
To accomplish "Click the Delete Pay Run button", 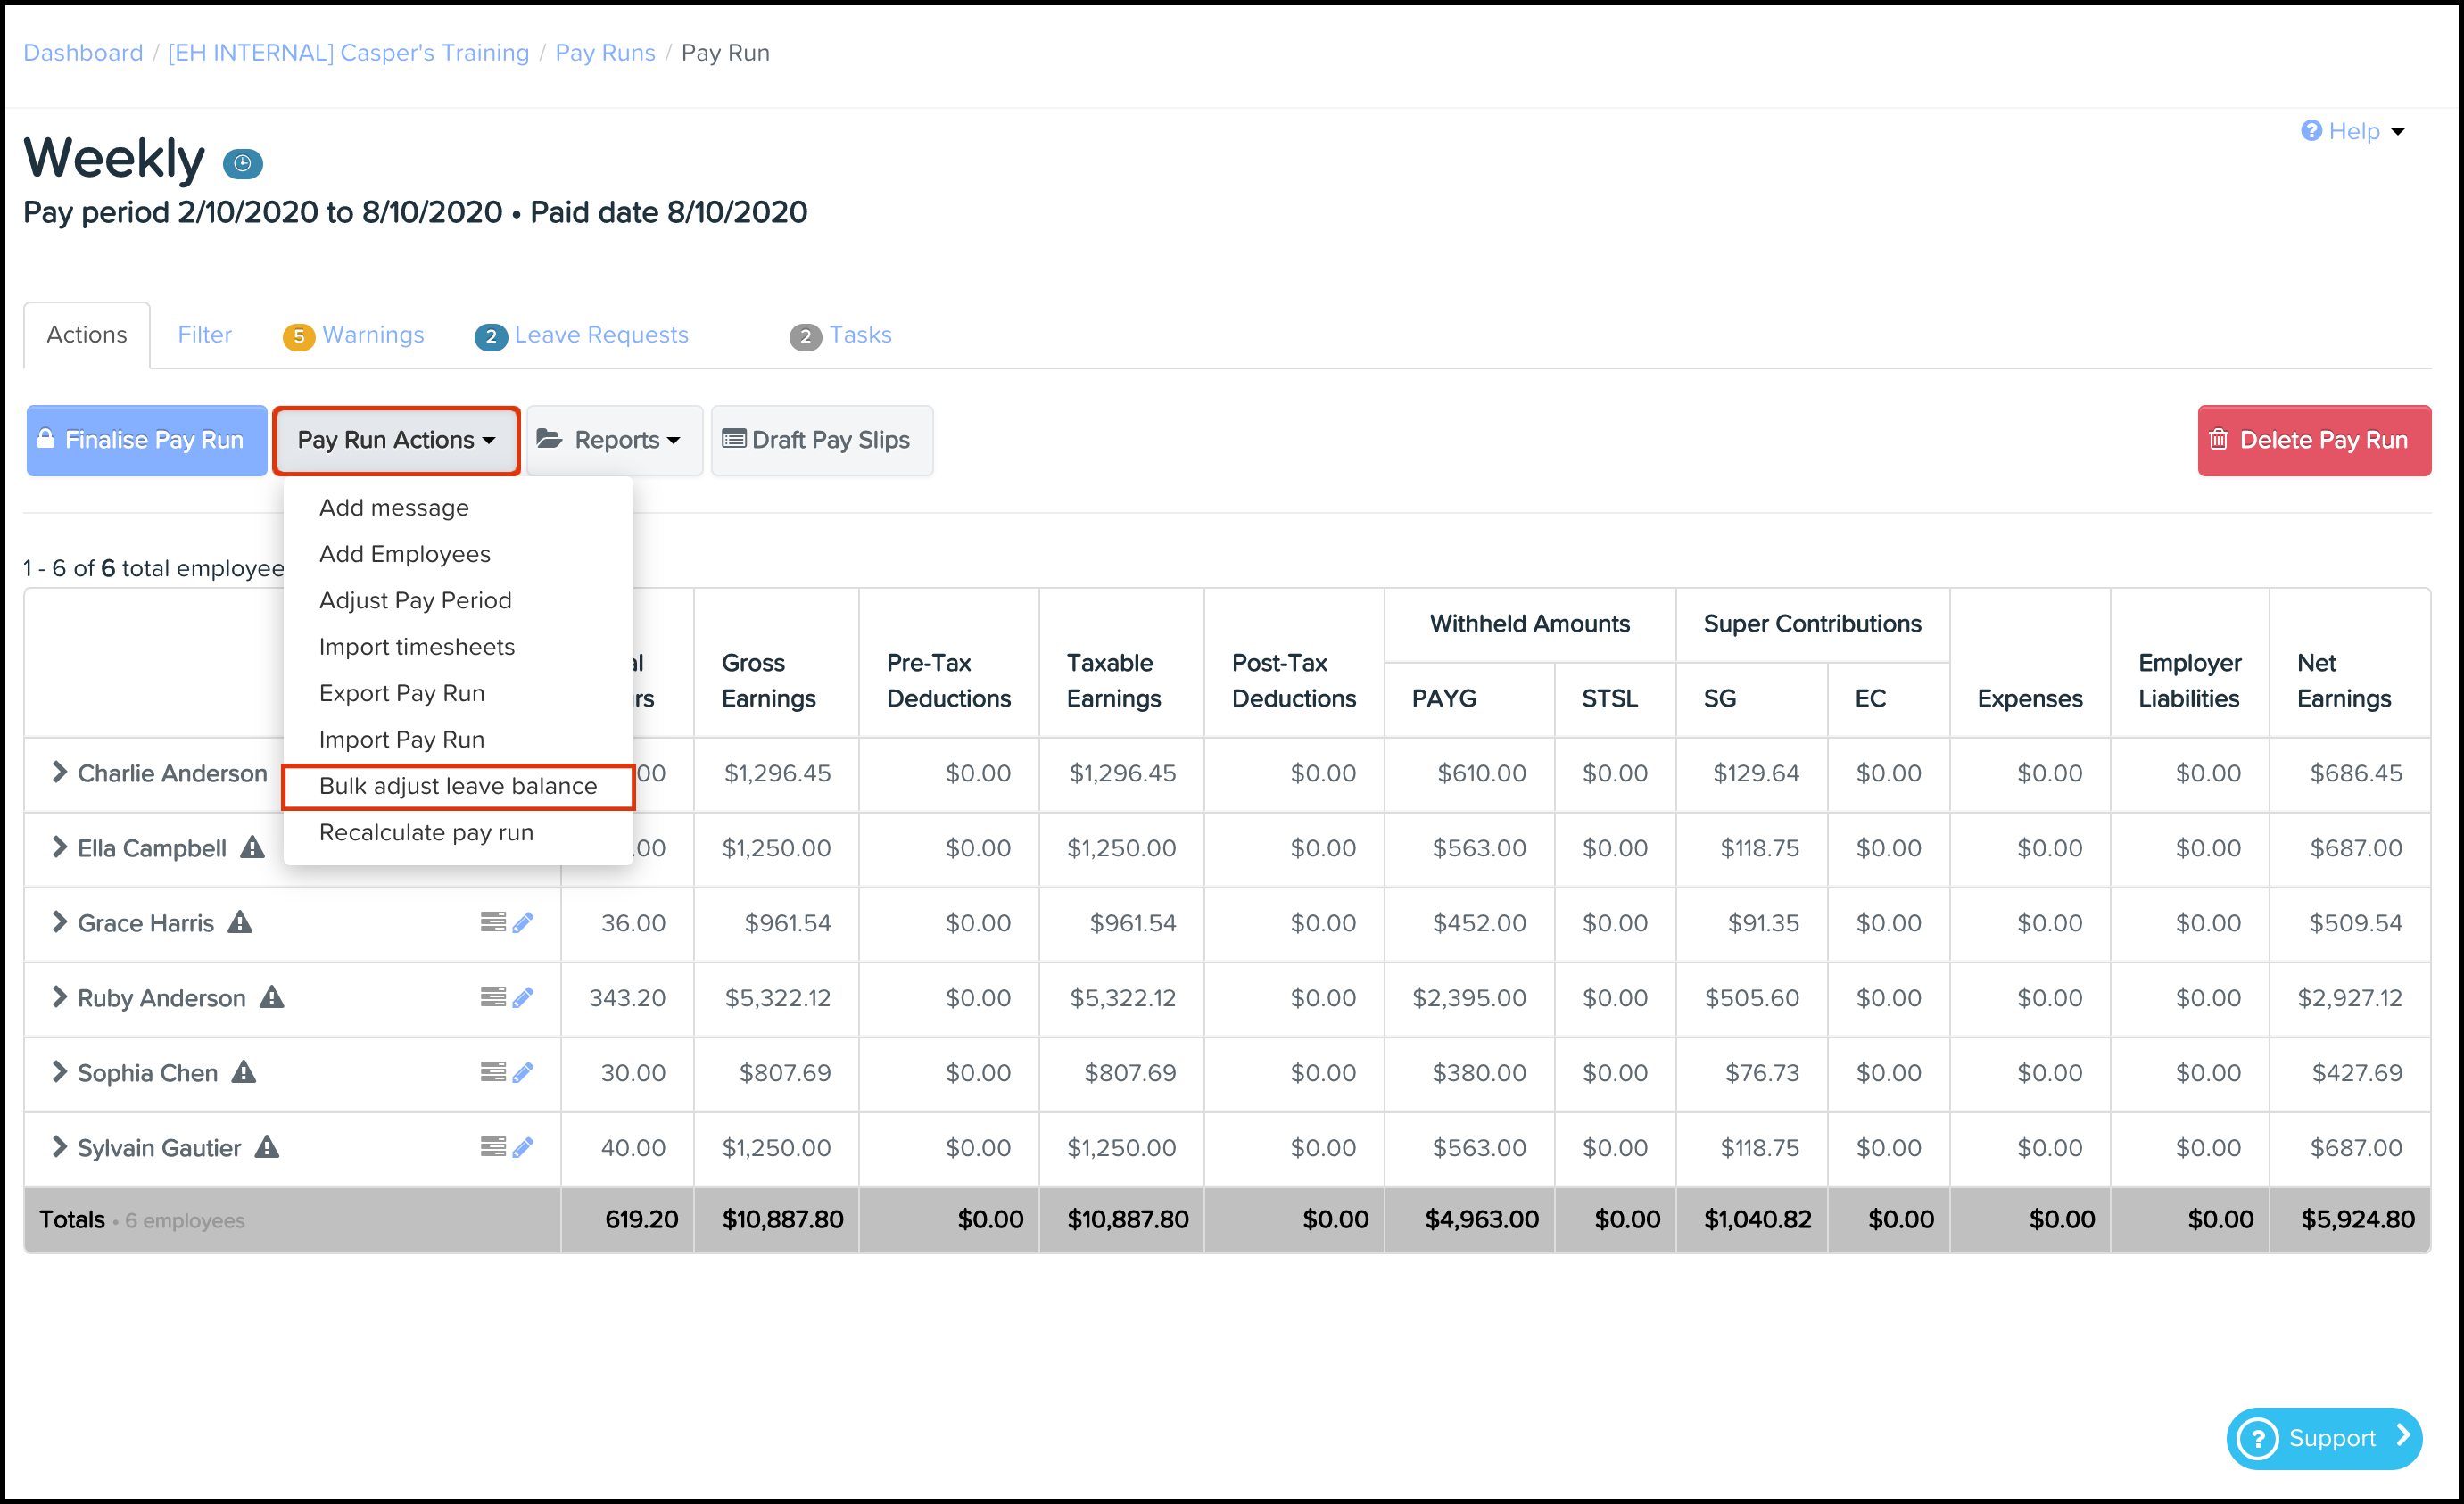I will (2313, 440).
